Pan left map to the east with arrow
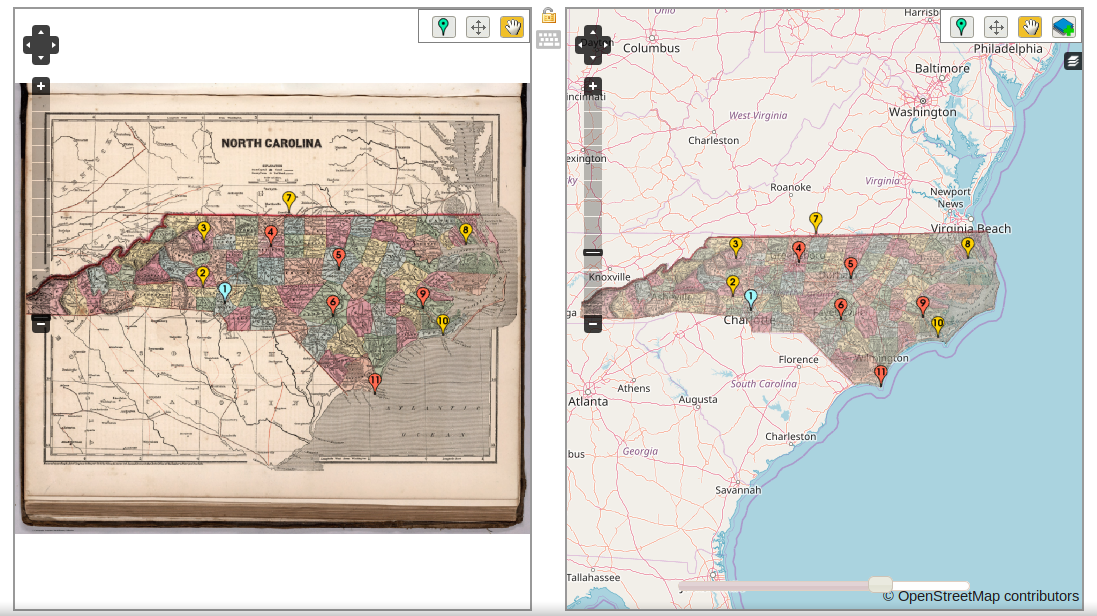1097x616 pixels. [53, 45]
